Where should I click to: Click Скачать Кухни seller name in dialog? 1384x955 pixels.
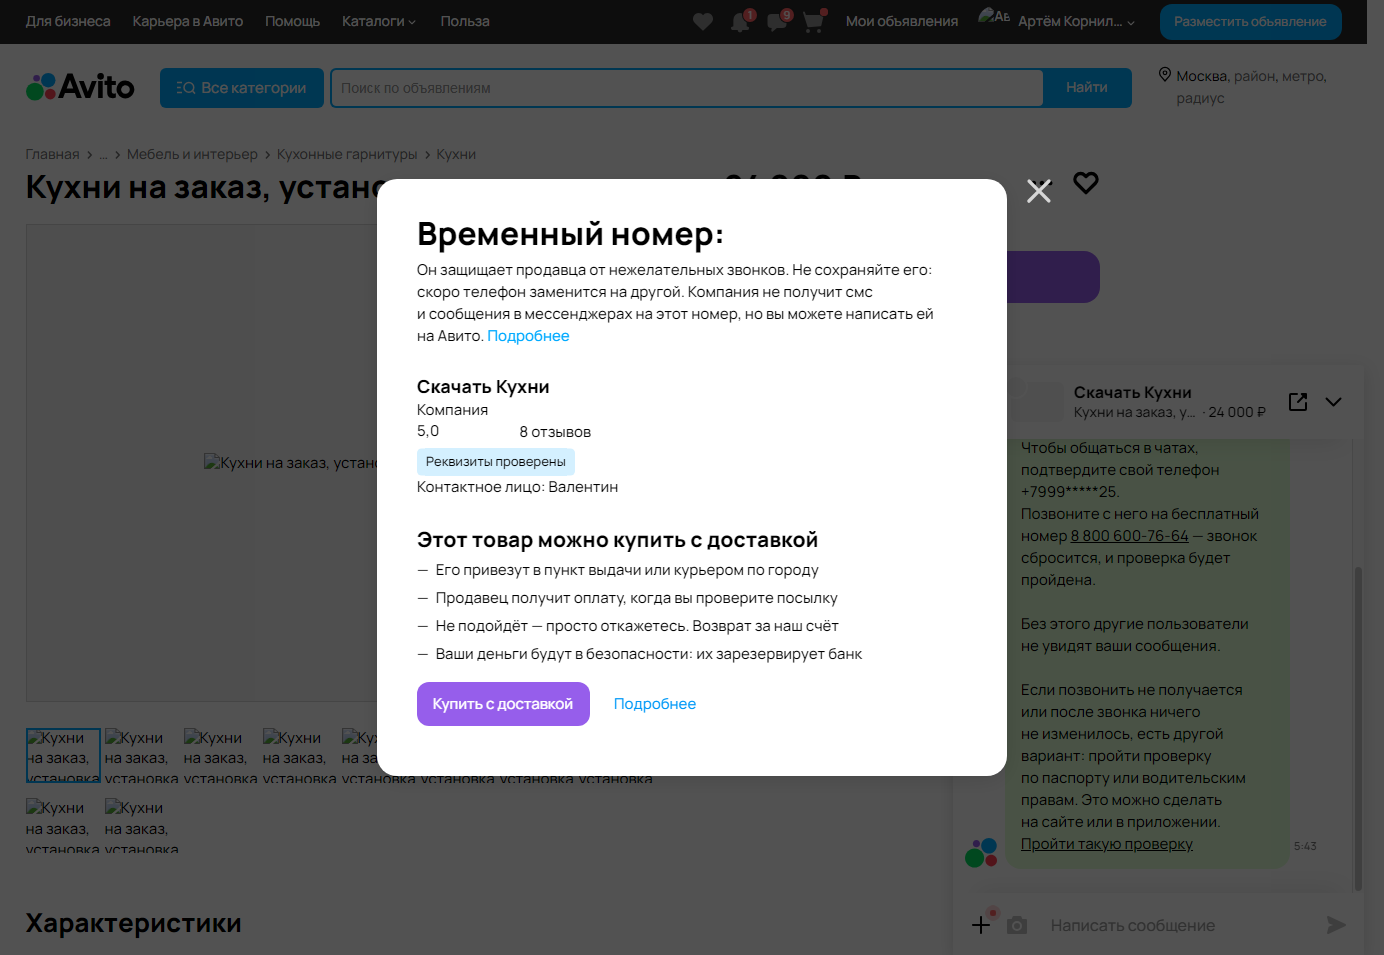click(x=483, y=387)
